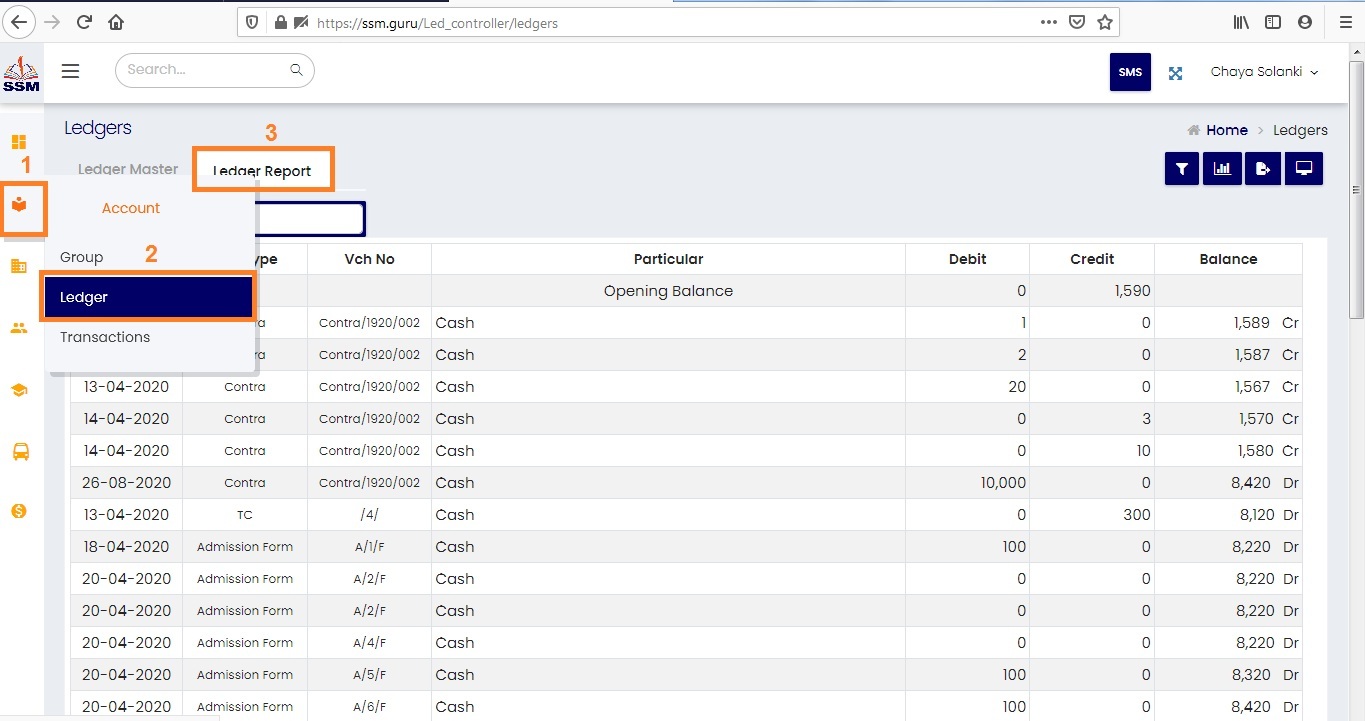Expand the Chaya Solanki user dropdown

(x=1264, y=72)
